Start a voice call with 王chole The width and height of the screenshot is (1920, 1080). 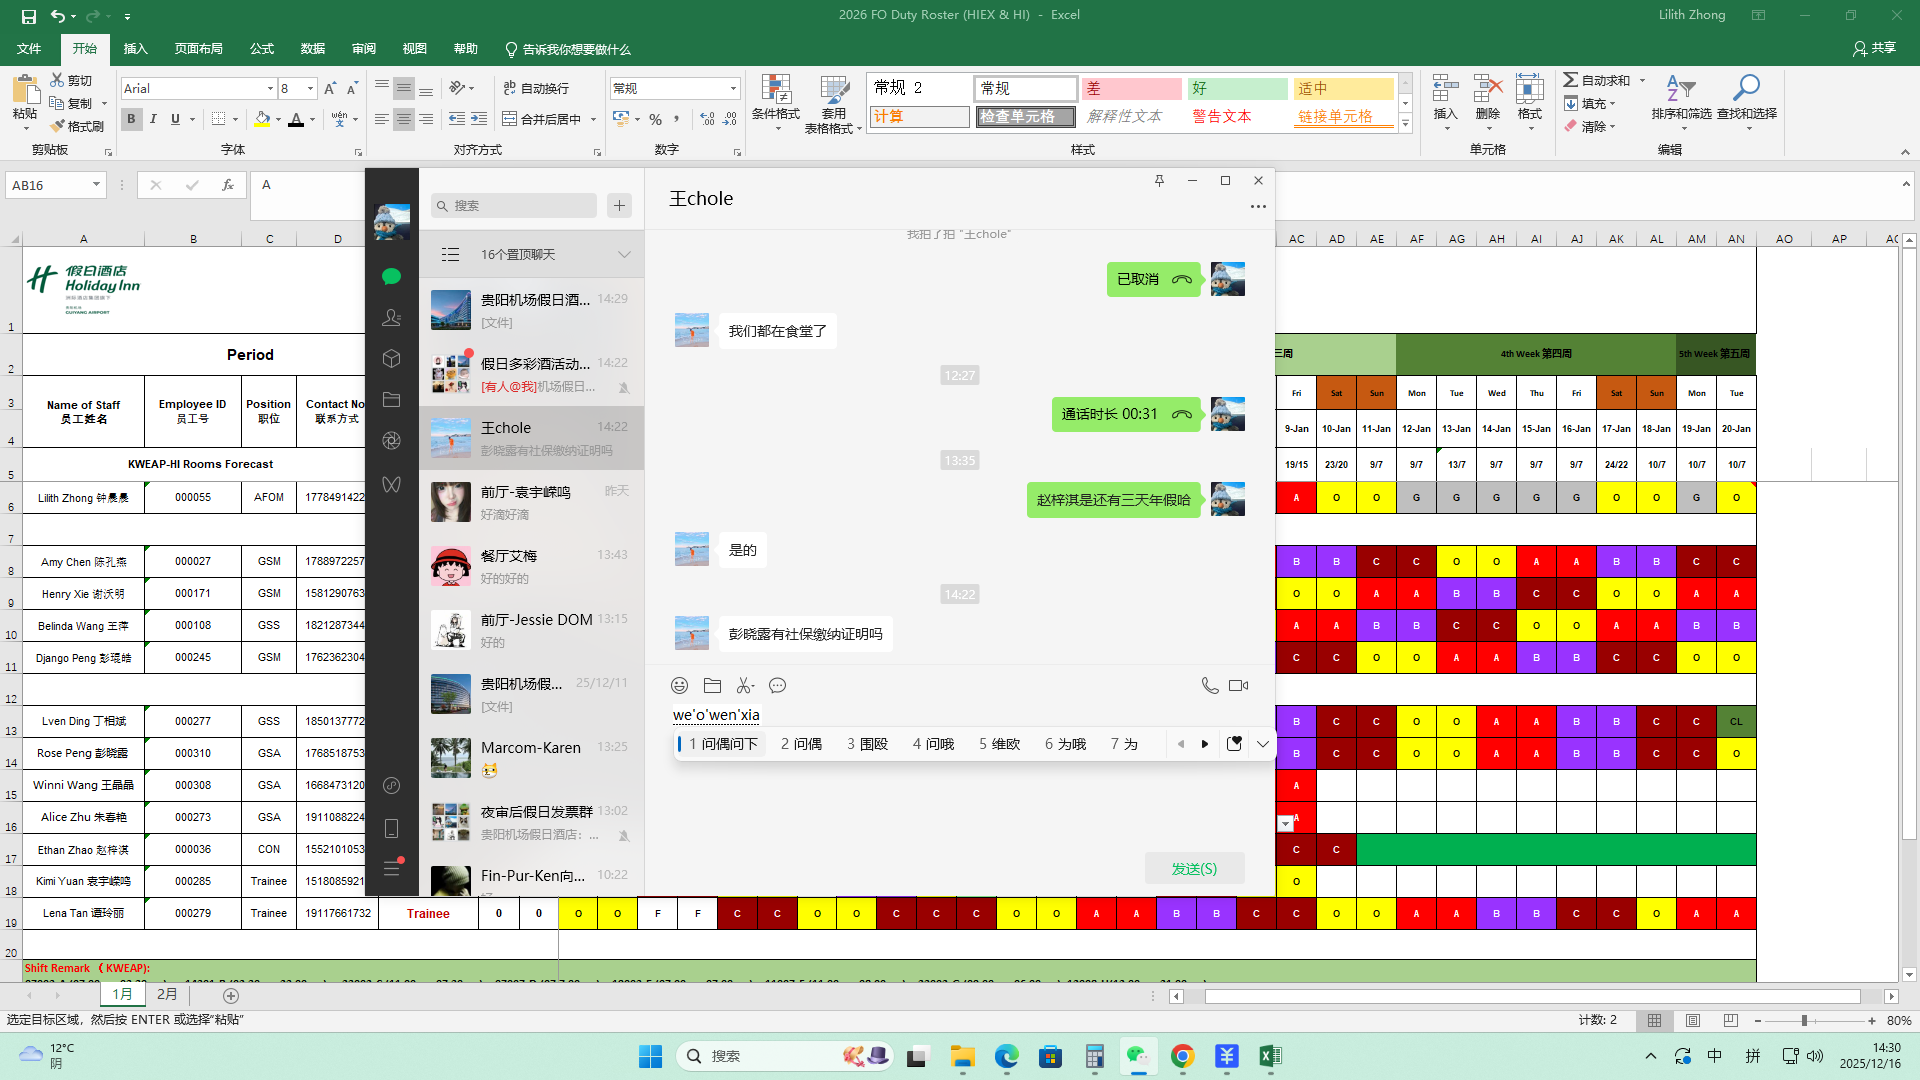click(1209, 686)
